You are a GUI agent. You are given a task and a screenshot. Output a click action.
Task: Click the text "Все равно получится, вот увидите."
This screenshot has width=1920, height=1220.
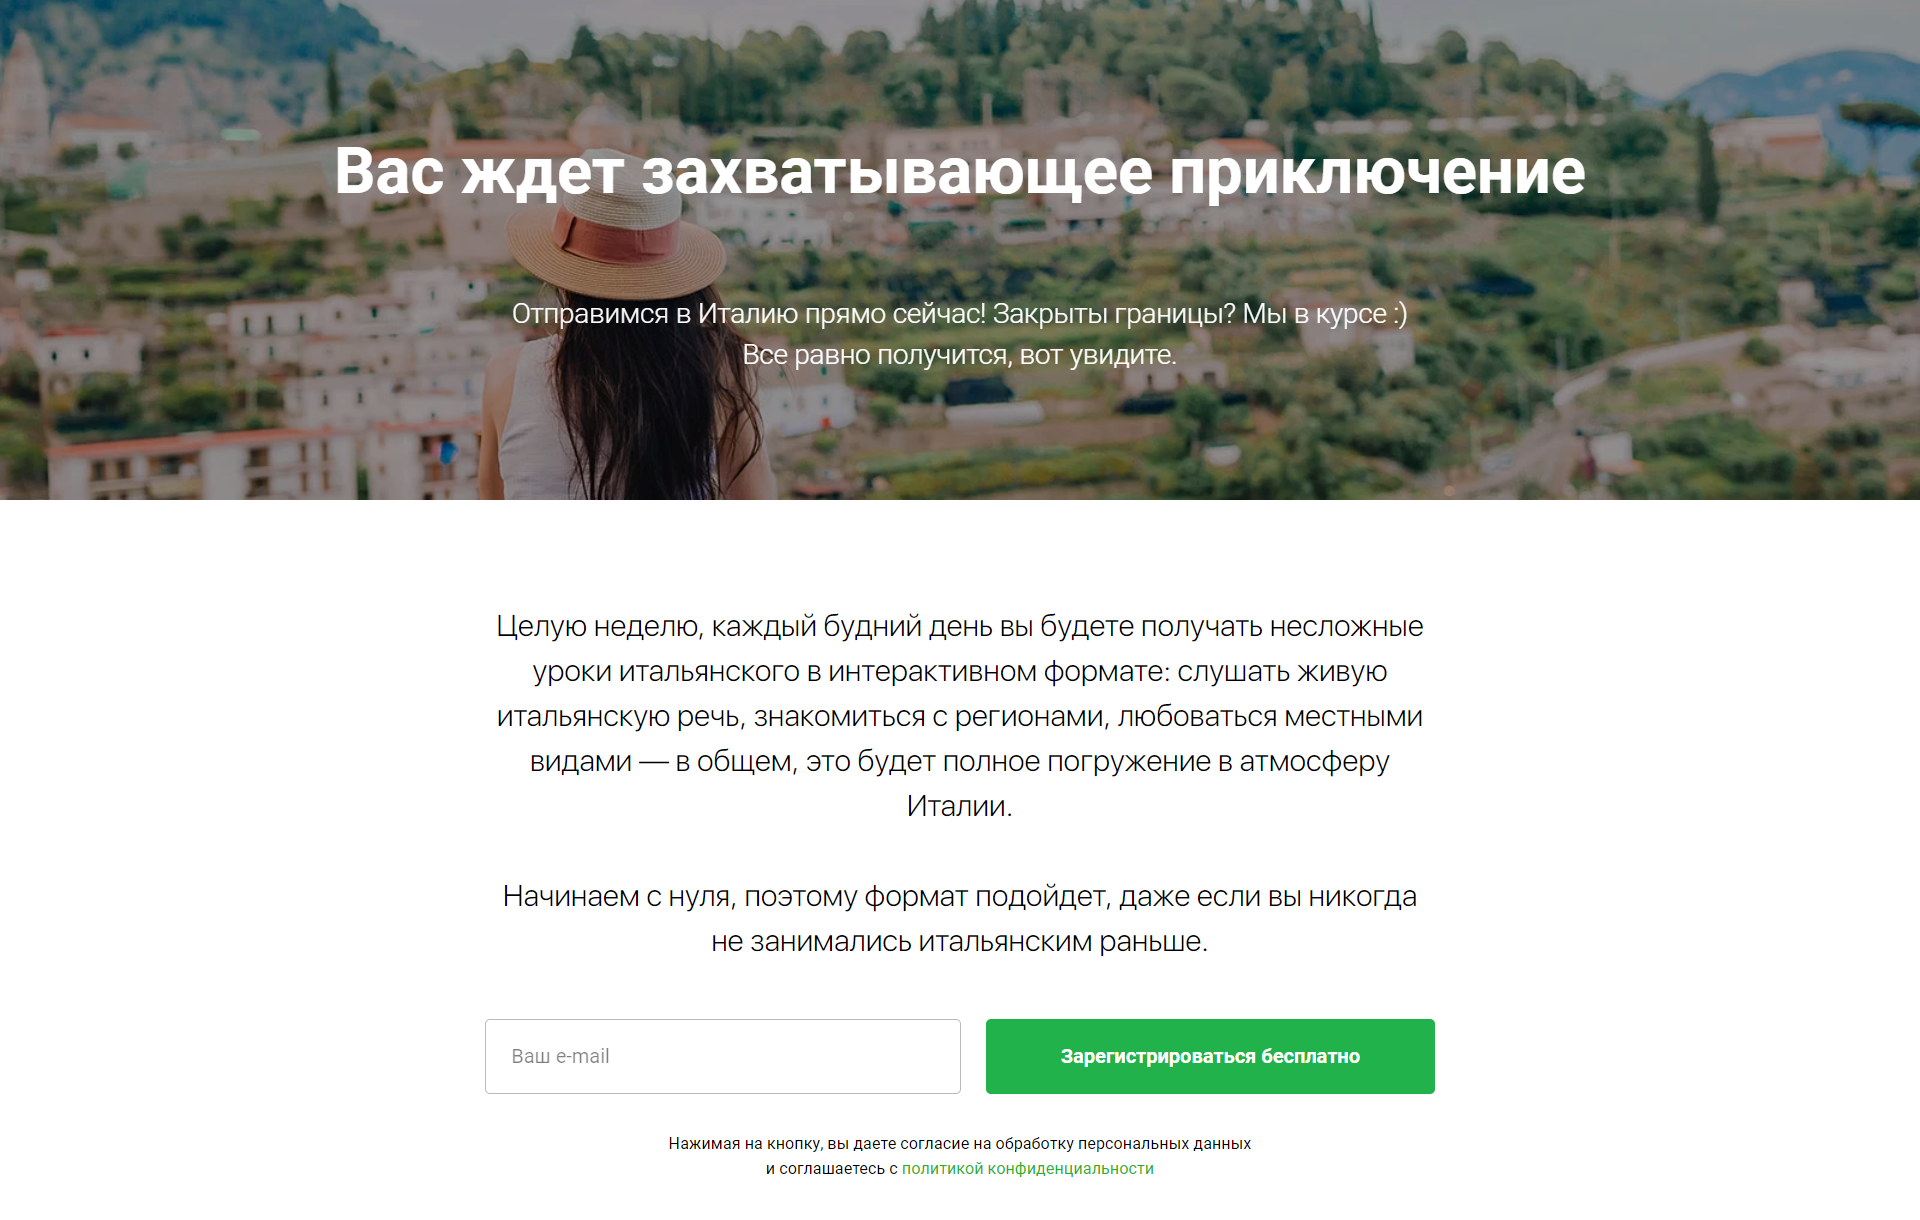[959, 355]
